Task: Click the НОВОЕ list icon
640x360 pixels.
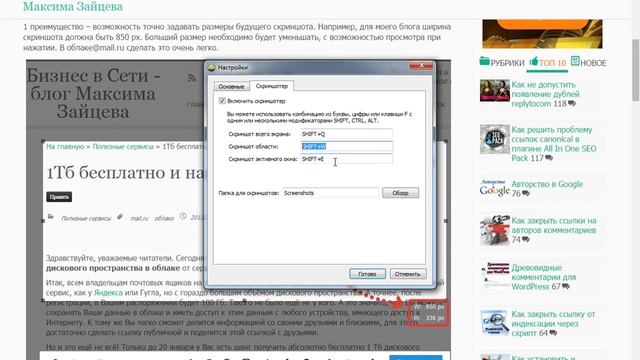Action: pyautogui.click(x=575, y=61)
